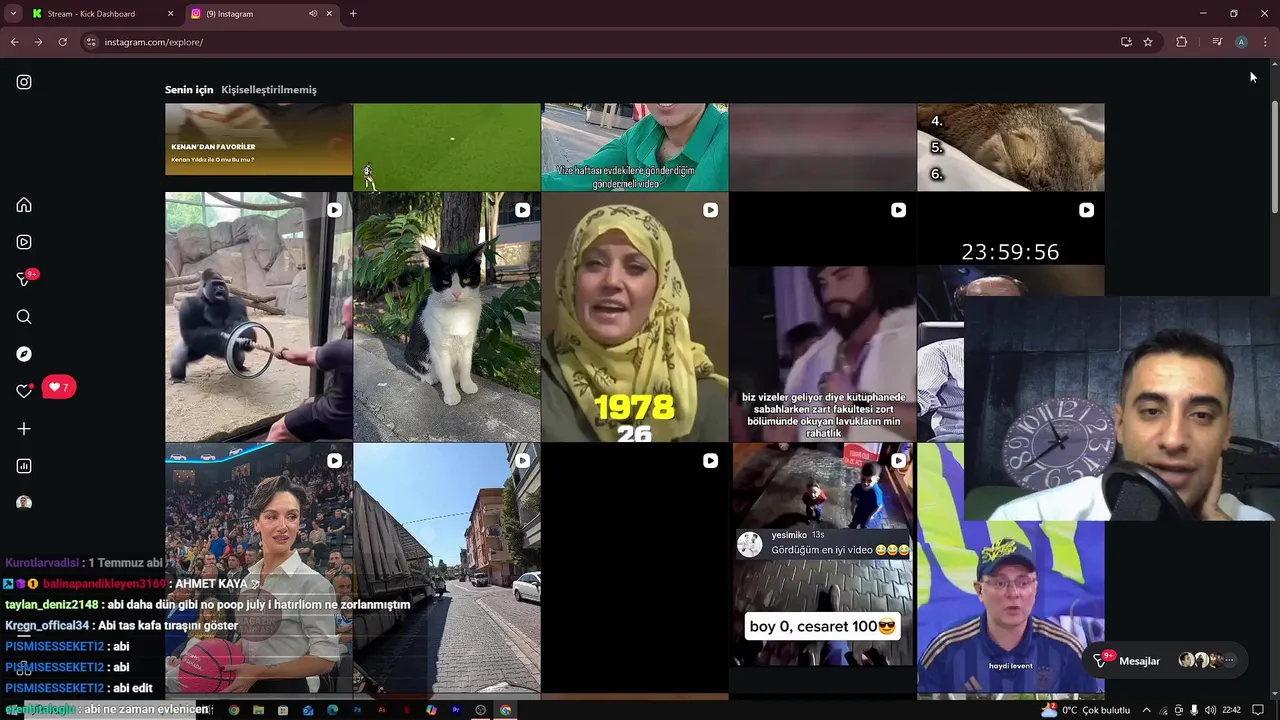
Task: Expand the tab search dropdown
Action: (x=13, y=14)
